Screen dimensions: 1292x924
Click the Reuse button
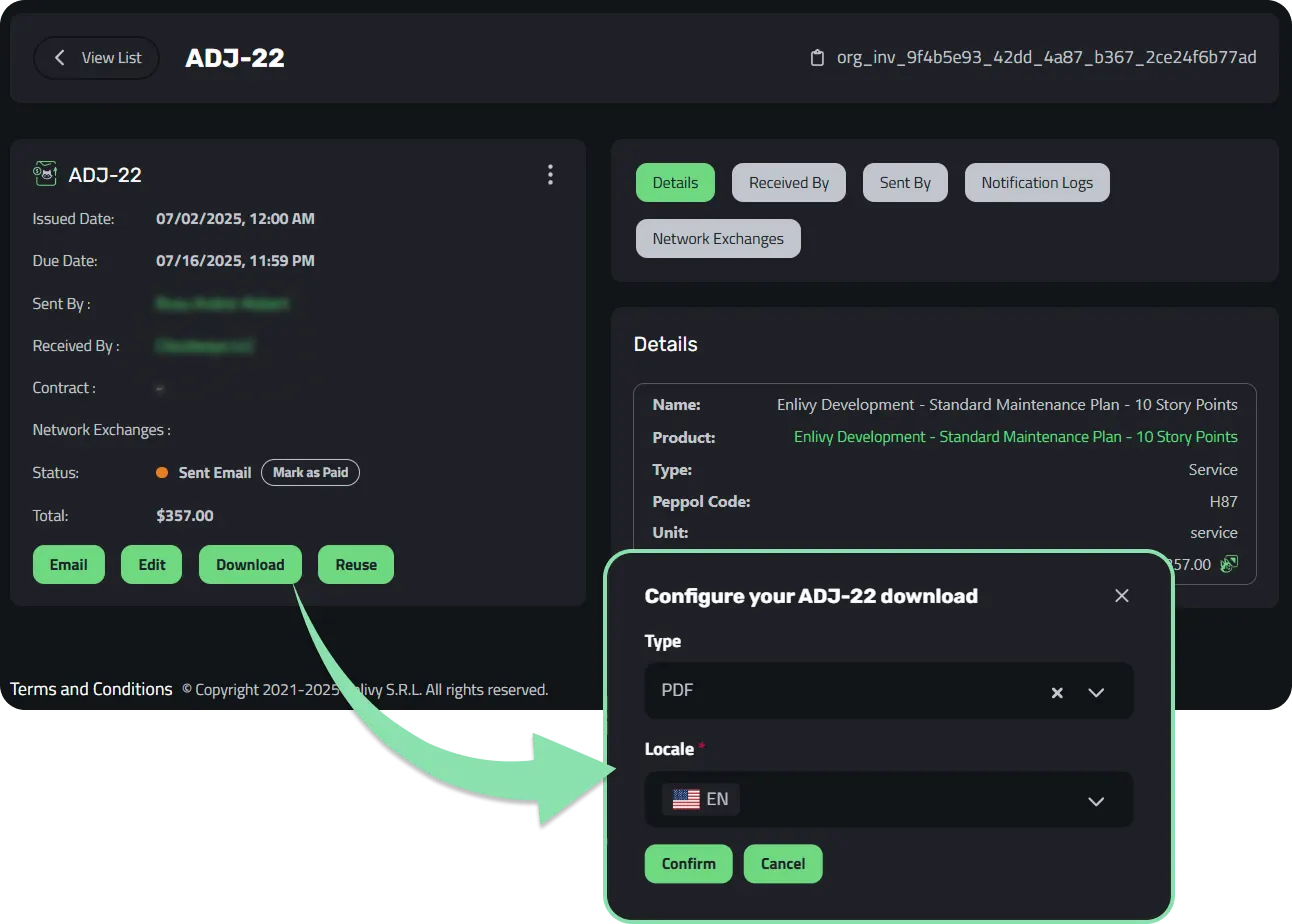356,564
